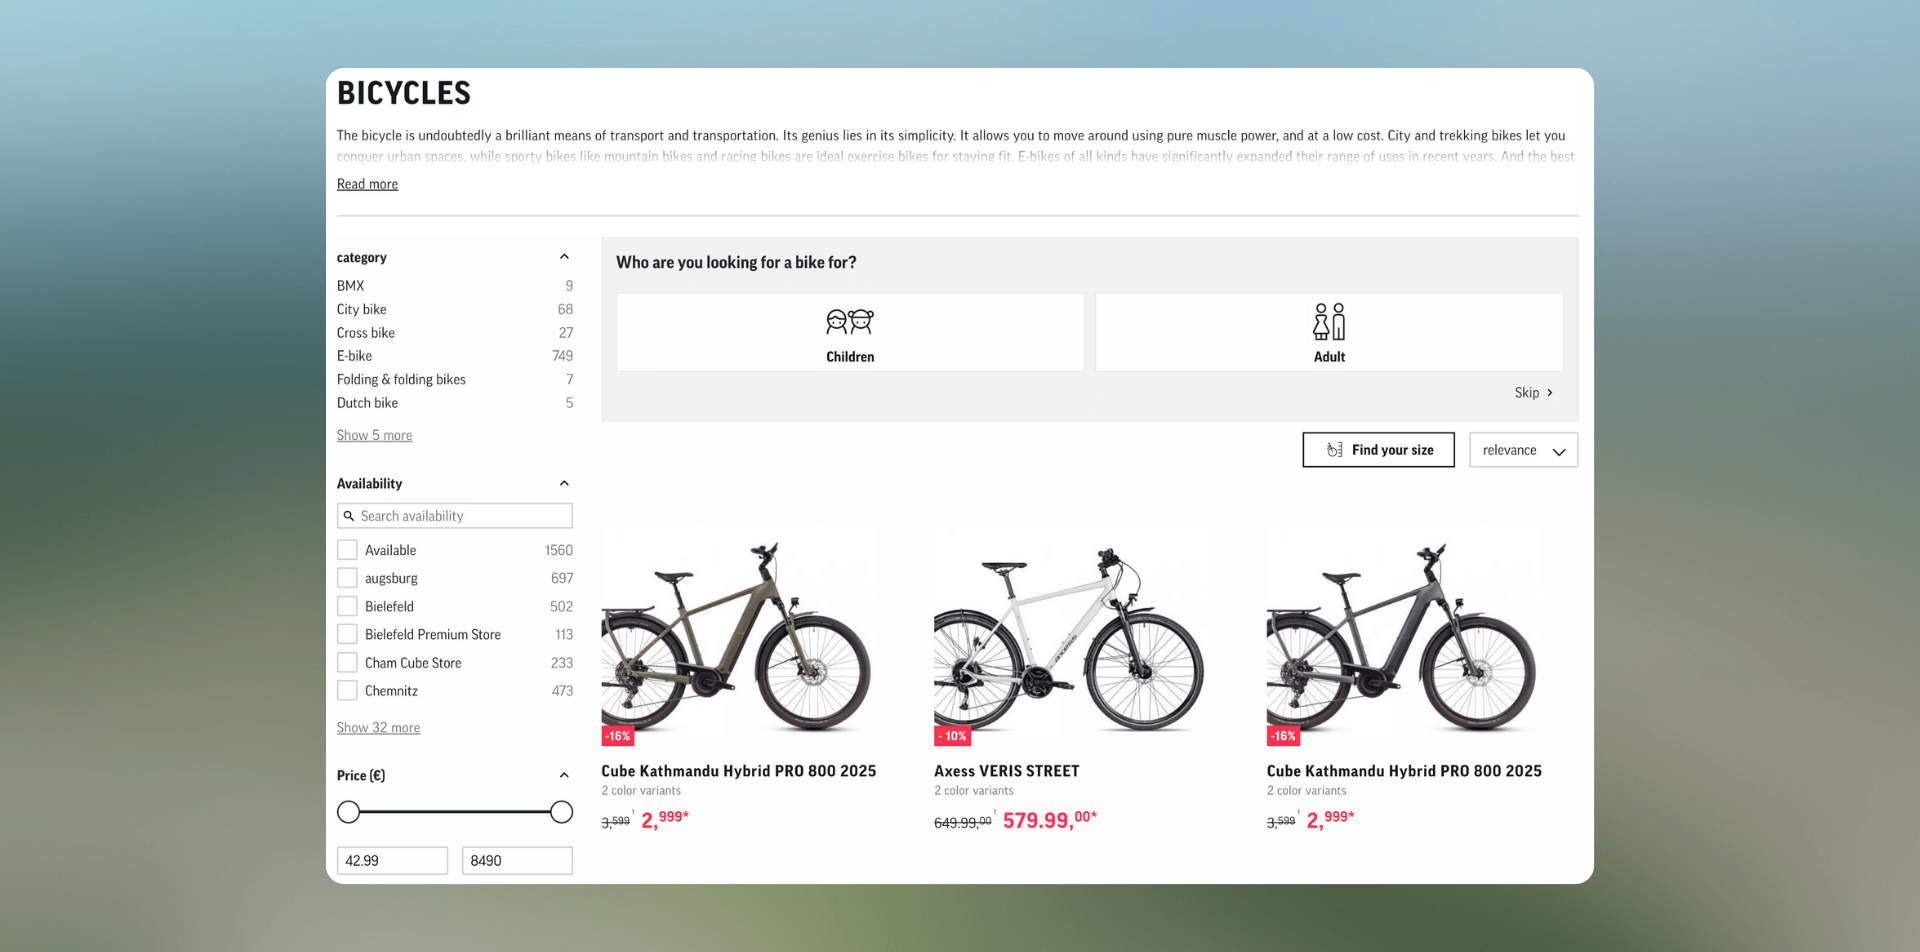Screen dimensions: 1920x952
Task: Toggle the Cham Cube Store checkbox
Action: click(x=347, y=662)
